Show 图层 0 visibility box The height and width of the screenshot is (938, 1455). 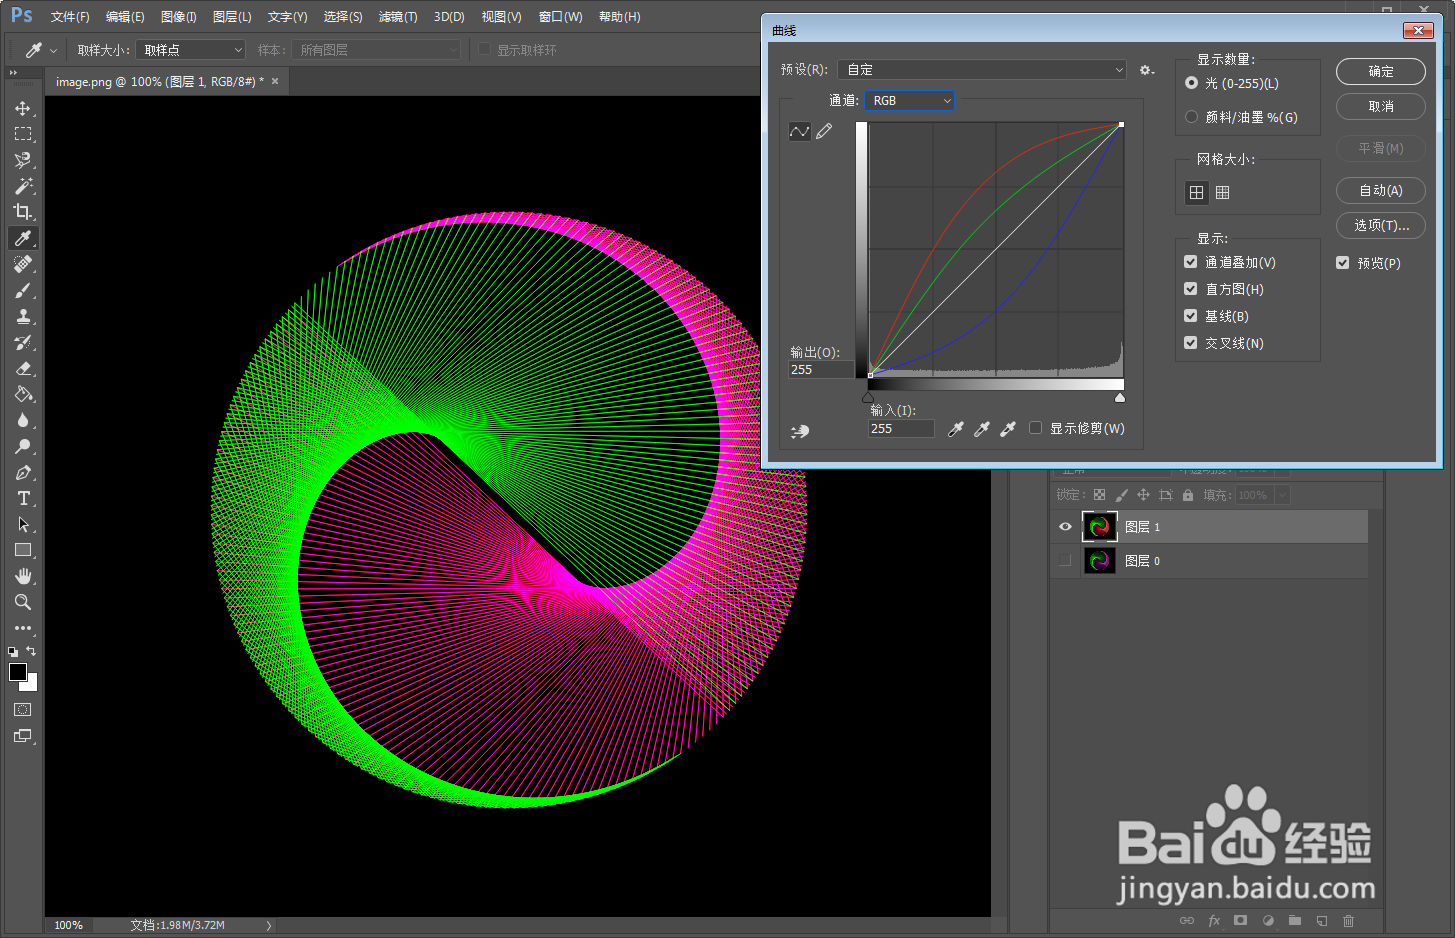click(x=1065, y=561)
